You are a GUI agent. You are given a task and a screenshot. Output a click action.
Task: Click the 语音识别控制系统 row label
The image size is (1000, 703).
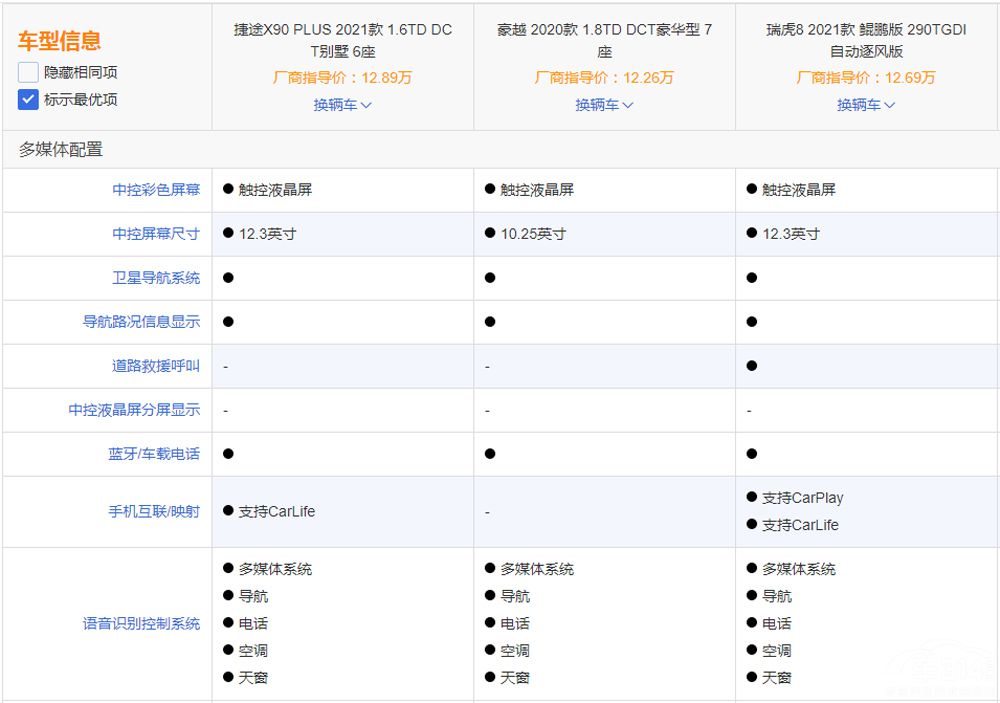click(x=141, y=624)
